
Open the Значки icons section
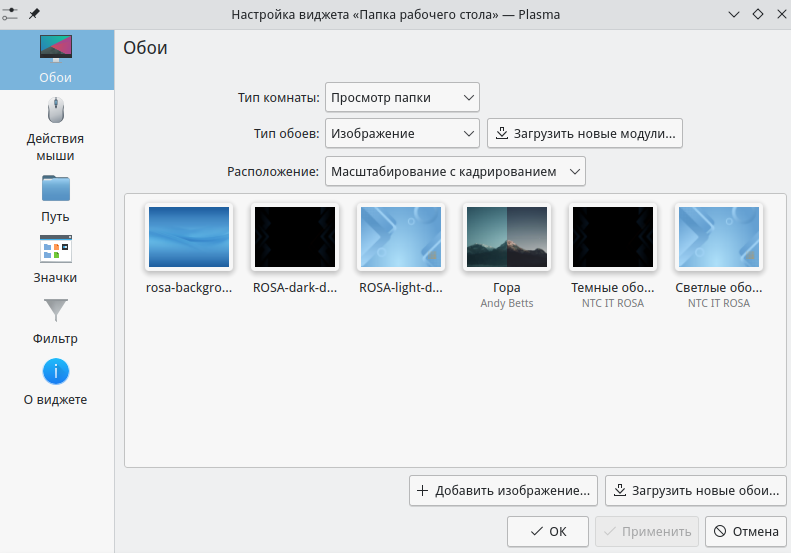coord(56,259)
